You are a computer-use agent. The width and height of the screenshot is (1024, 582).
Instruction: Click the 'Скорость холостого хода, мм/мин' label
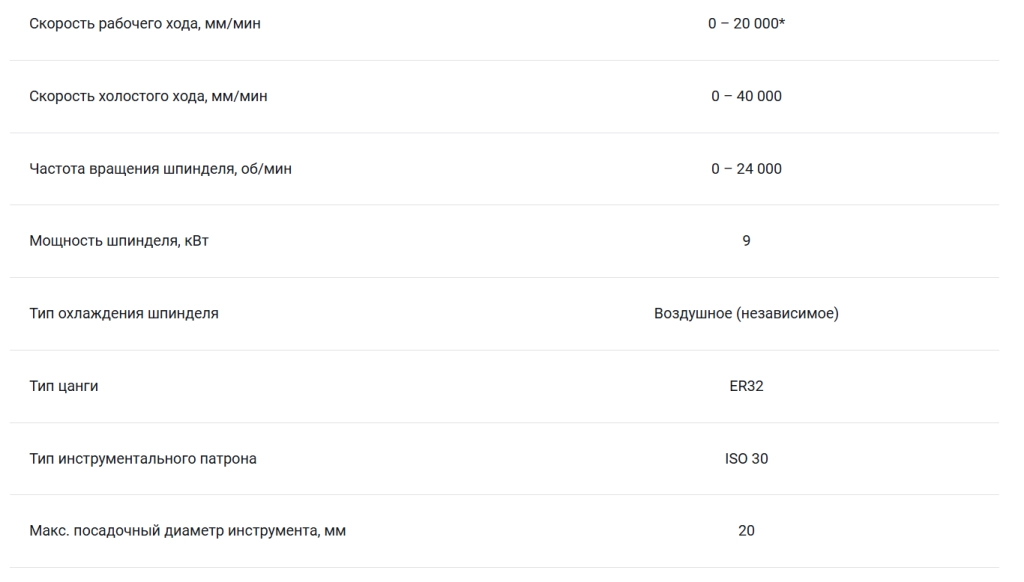pos(148,96)
